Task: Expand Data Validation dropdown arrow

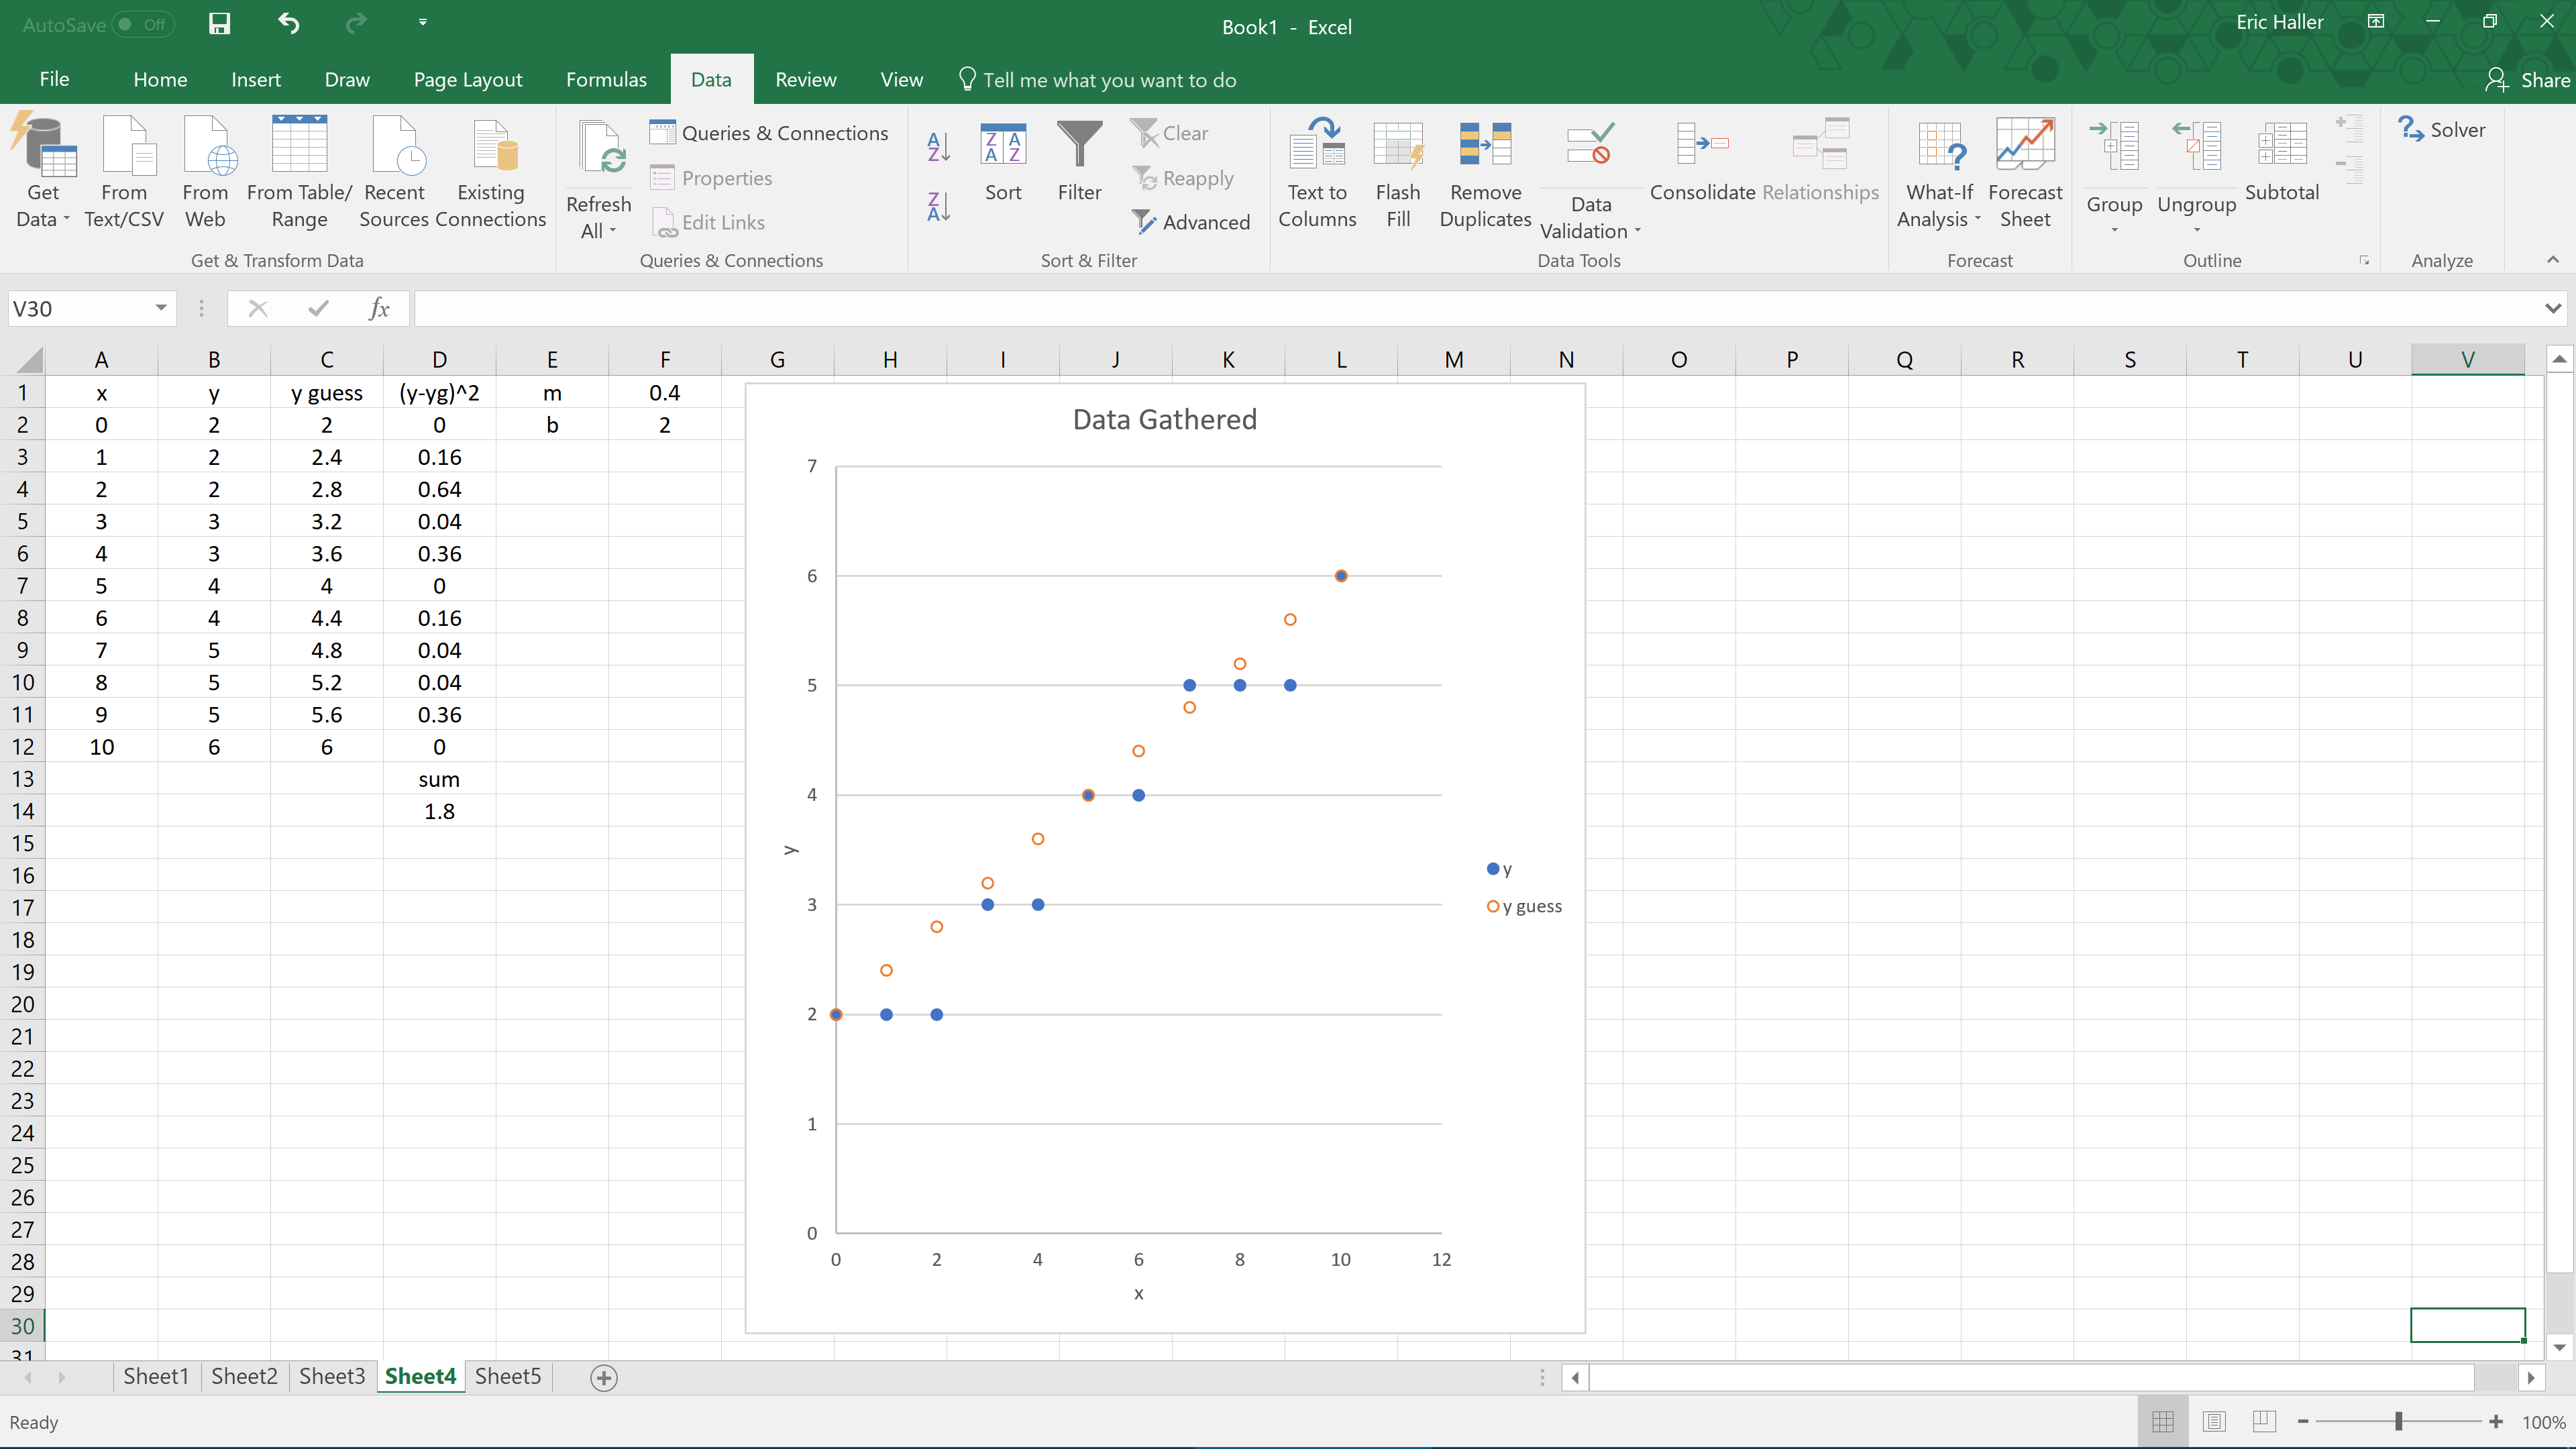Action: [1638, 232]
